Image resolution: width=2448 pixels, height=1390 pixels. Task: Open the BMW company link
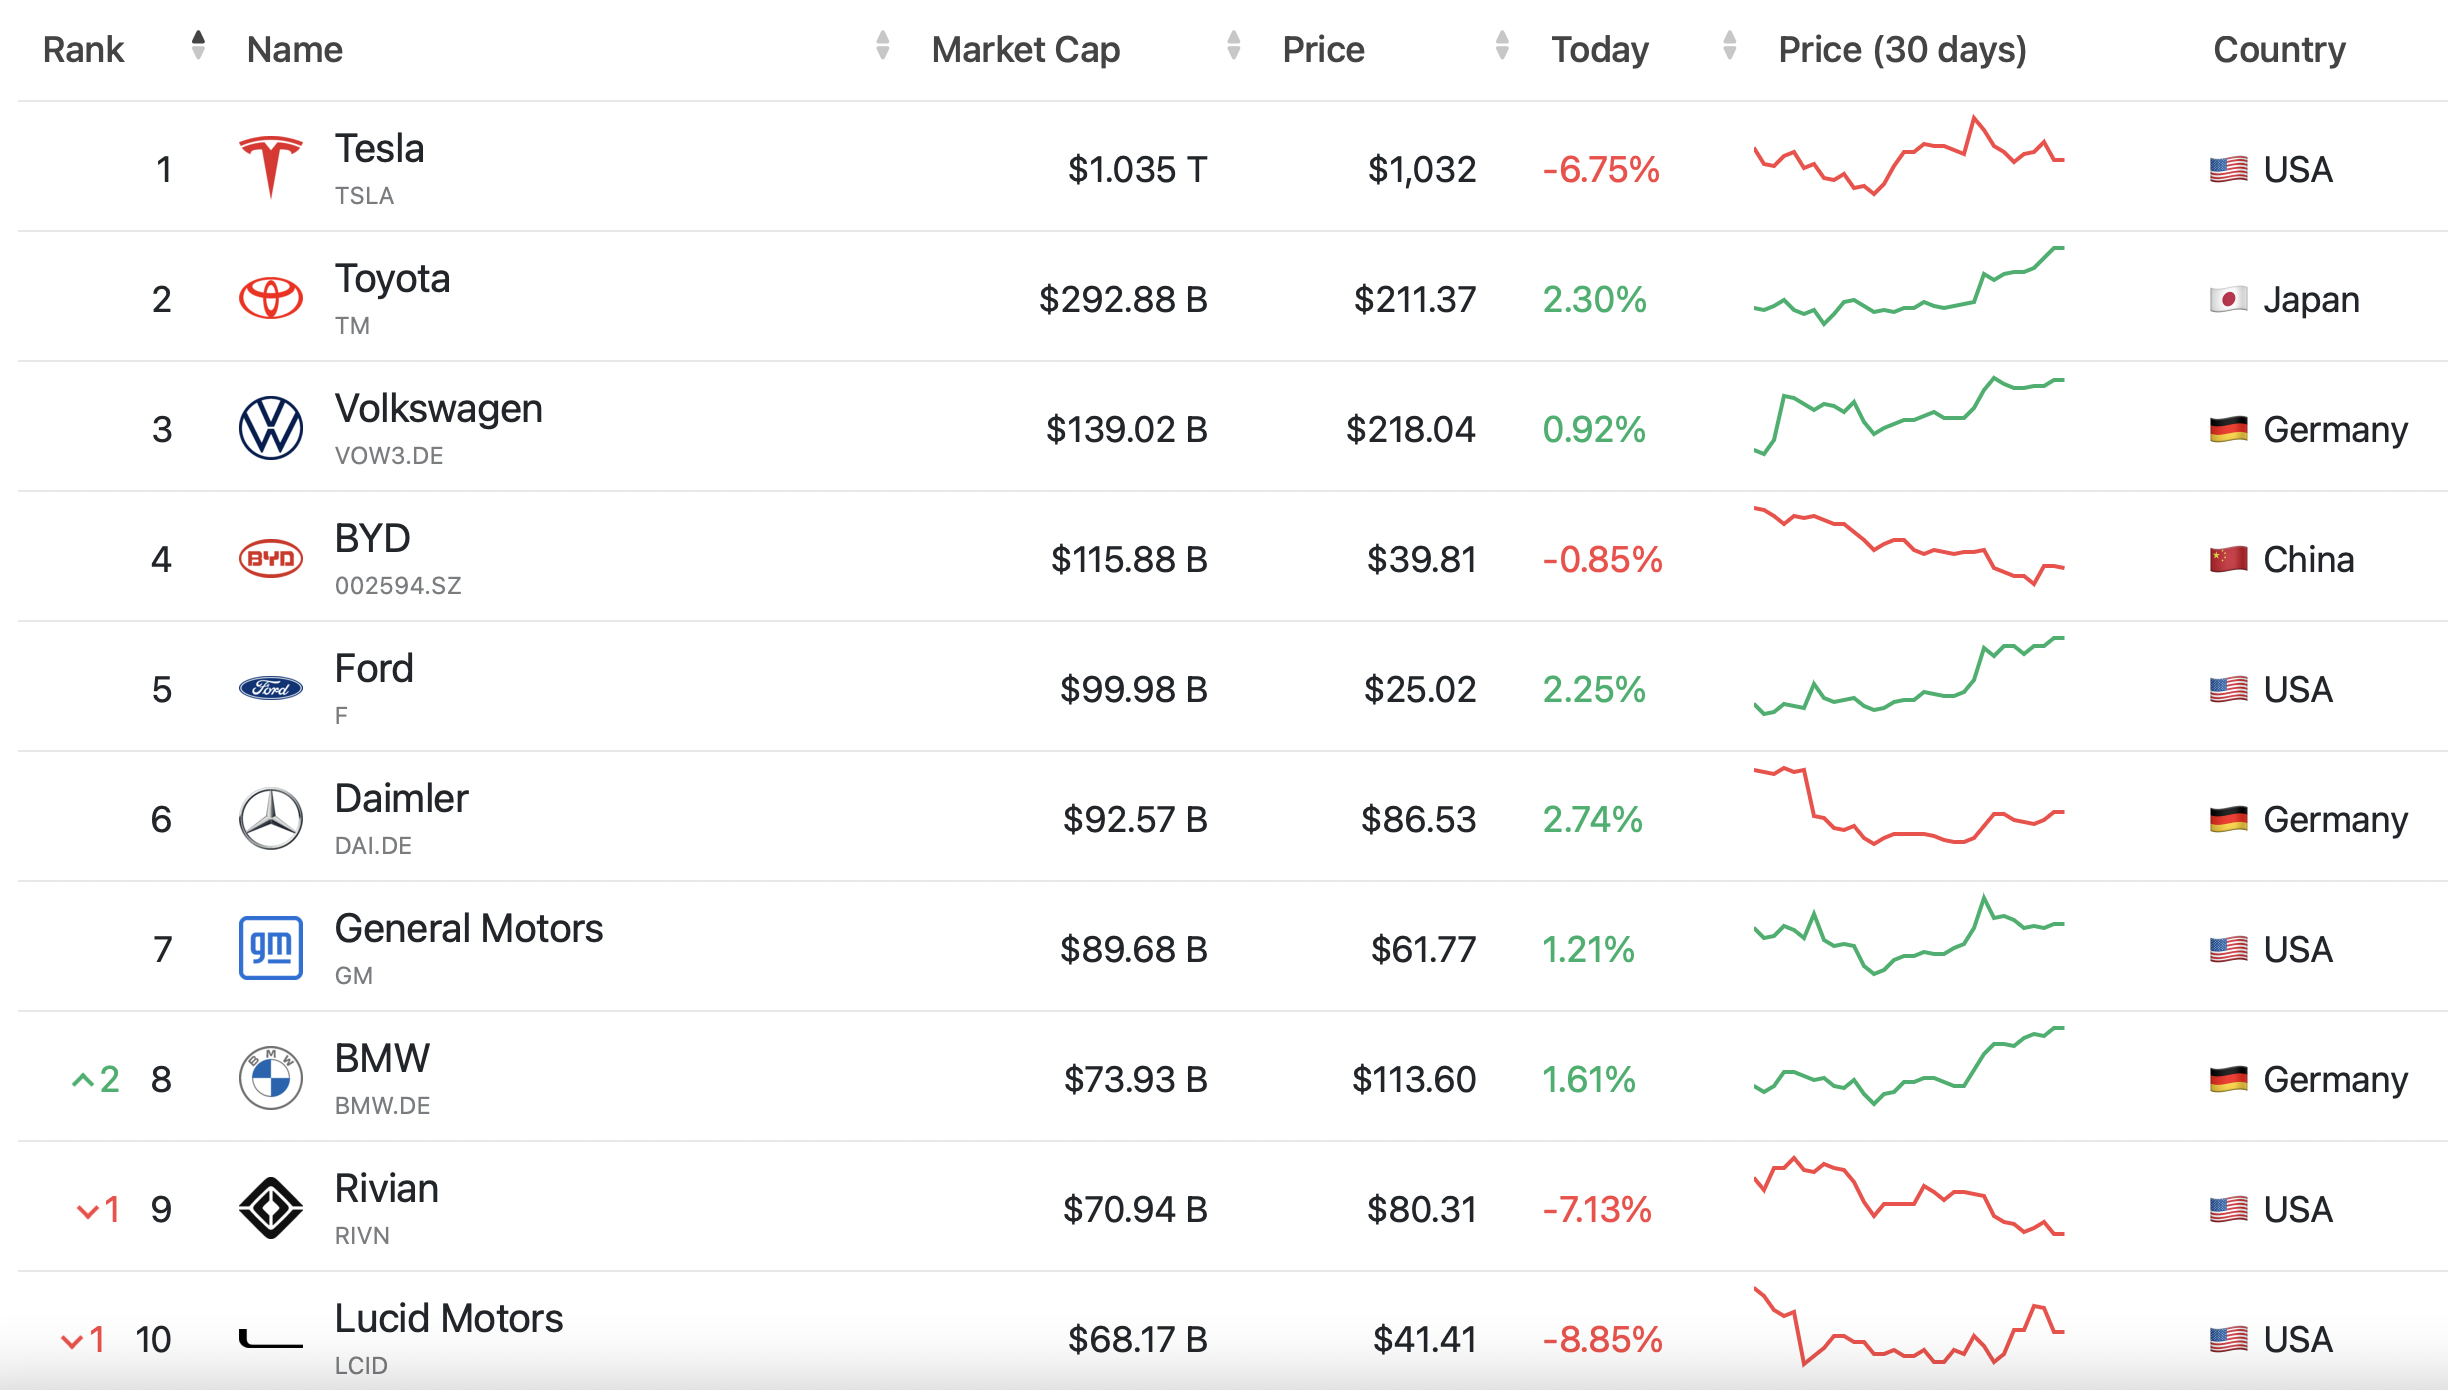tap(382, 1058)
